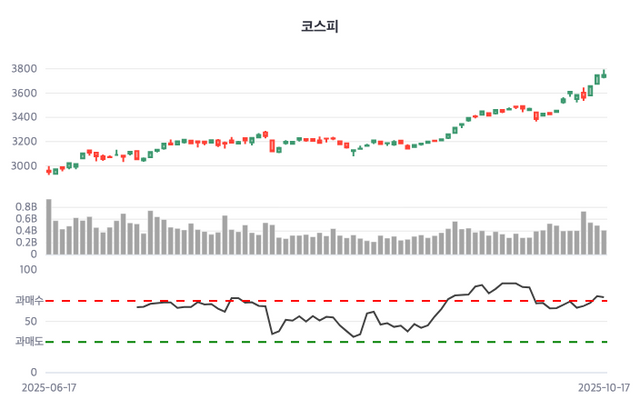Click the chart title 코스피

(320, 27)
